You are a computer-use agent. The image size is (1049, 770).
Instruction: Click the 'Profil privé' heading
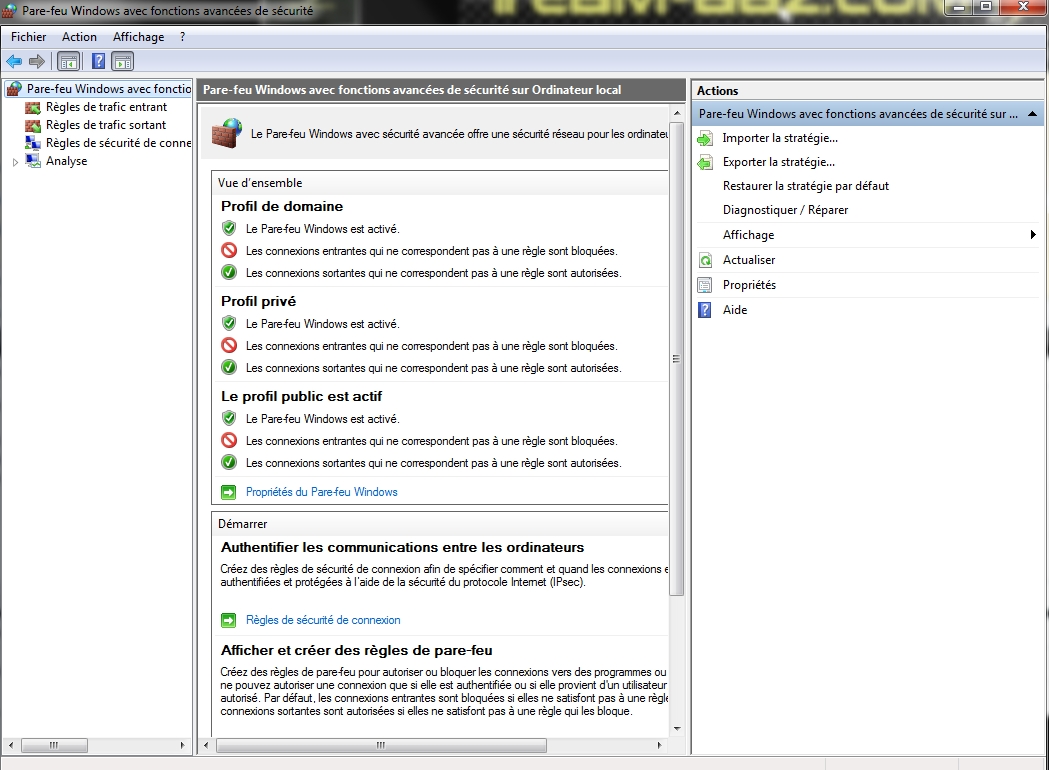[258, 302]
